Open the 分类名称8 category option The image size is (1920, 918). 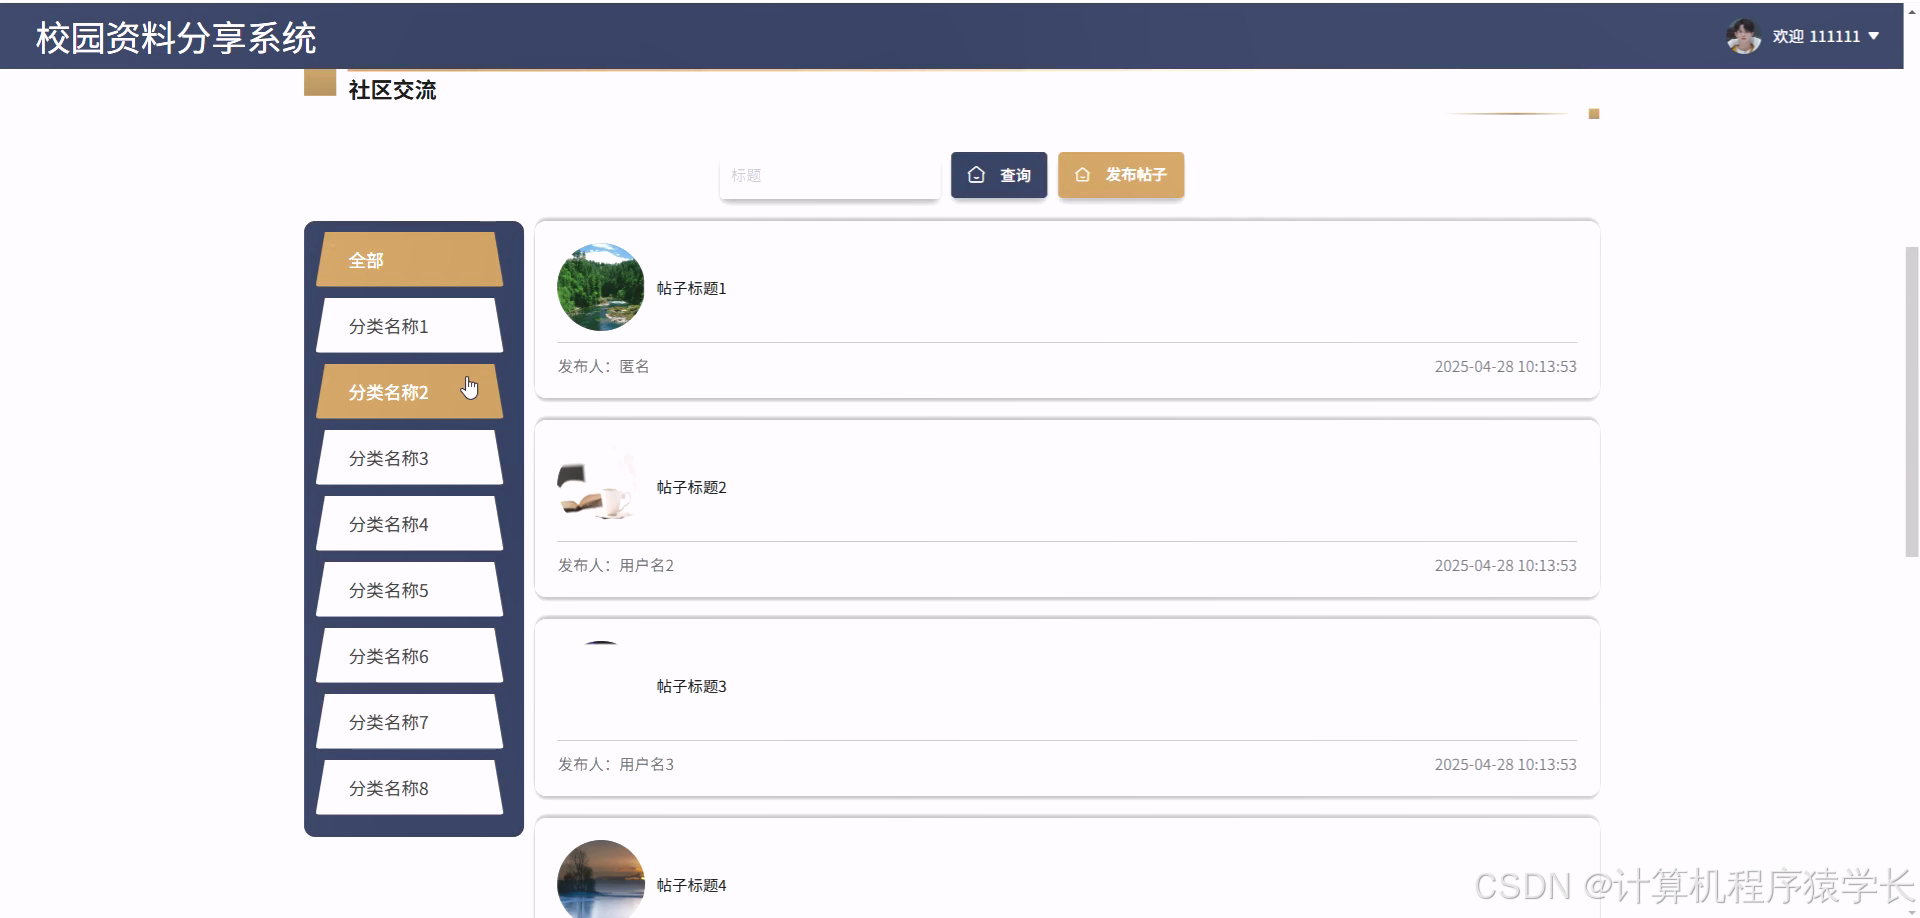408,787
